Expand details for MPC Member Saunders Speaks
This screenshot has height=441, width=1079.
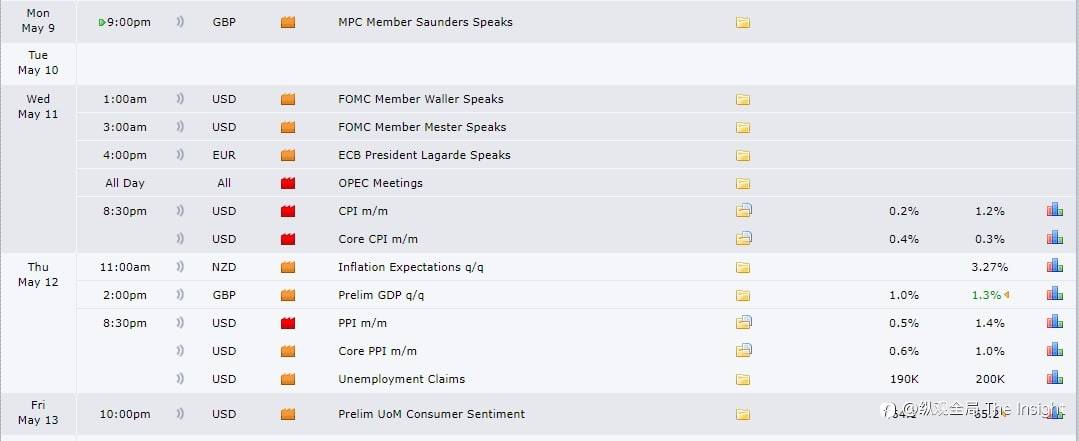(743, 22)
